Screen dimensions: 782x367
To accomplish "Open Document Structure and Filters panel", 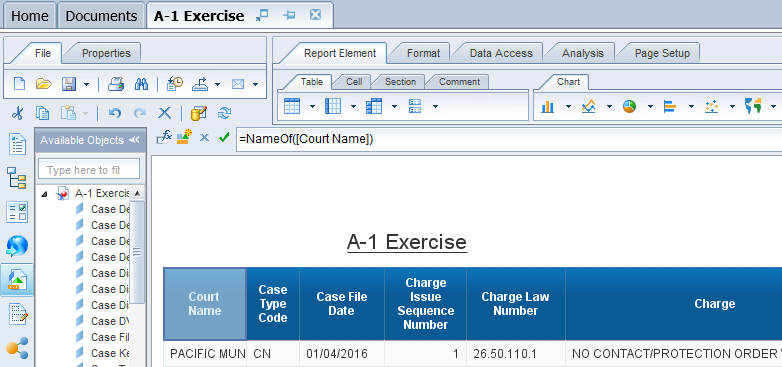I will click(18, 314).
